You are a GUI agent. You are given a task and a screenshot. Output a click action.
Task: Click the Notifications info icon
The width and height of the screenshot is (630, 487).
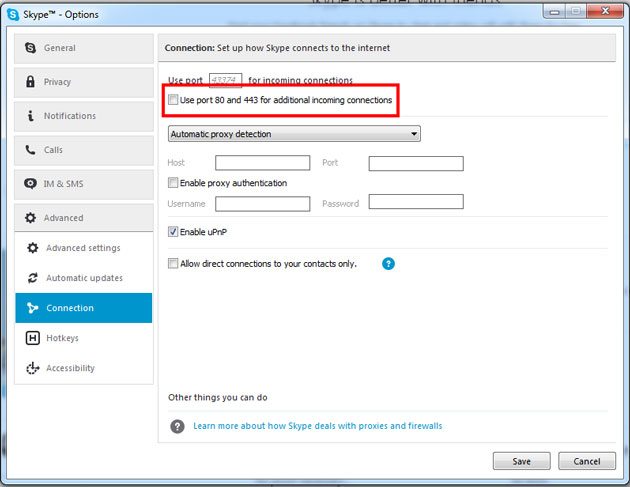pyautogui.click(x=30, y=116)
